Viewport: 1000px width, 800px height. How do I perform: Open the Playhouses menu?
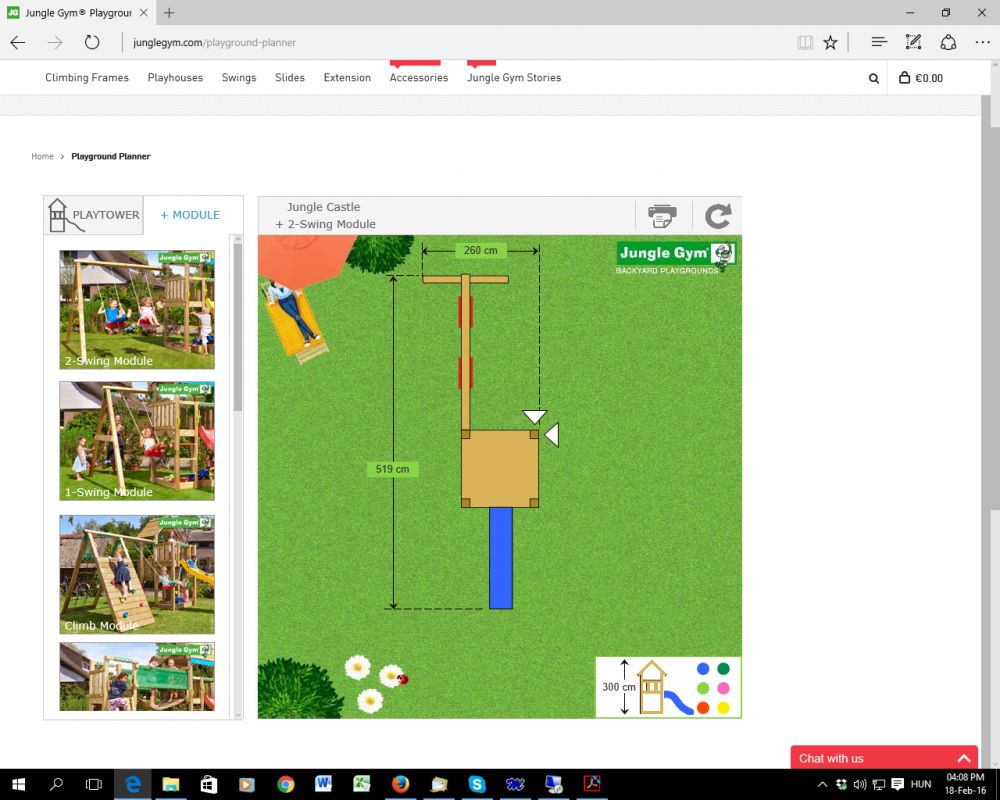(x=175, y=78)
